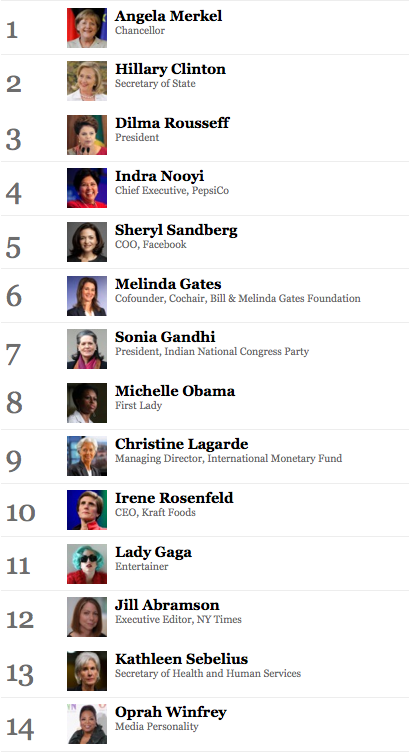Select the Oprah Winfrey name link
The height and width of the screenshot is (752, 409).
[170, 712]
